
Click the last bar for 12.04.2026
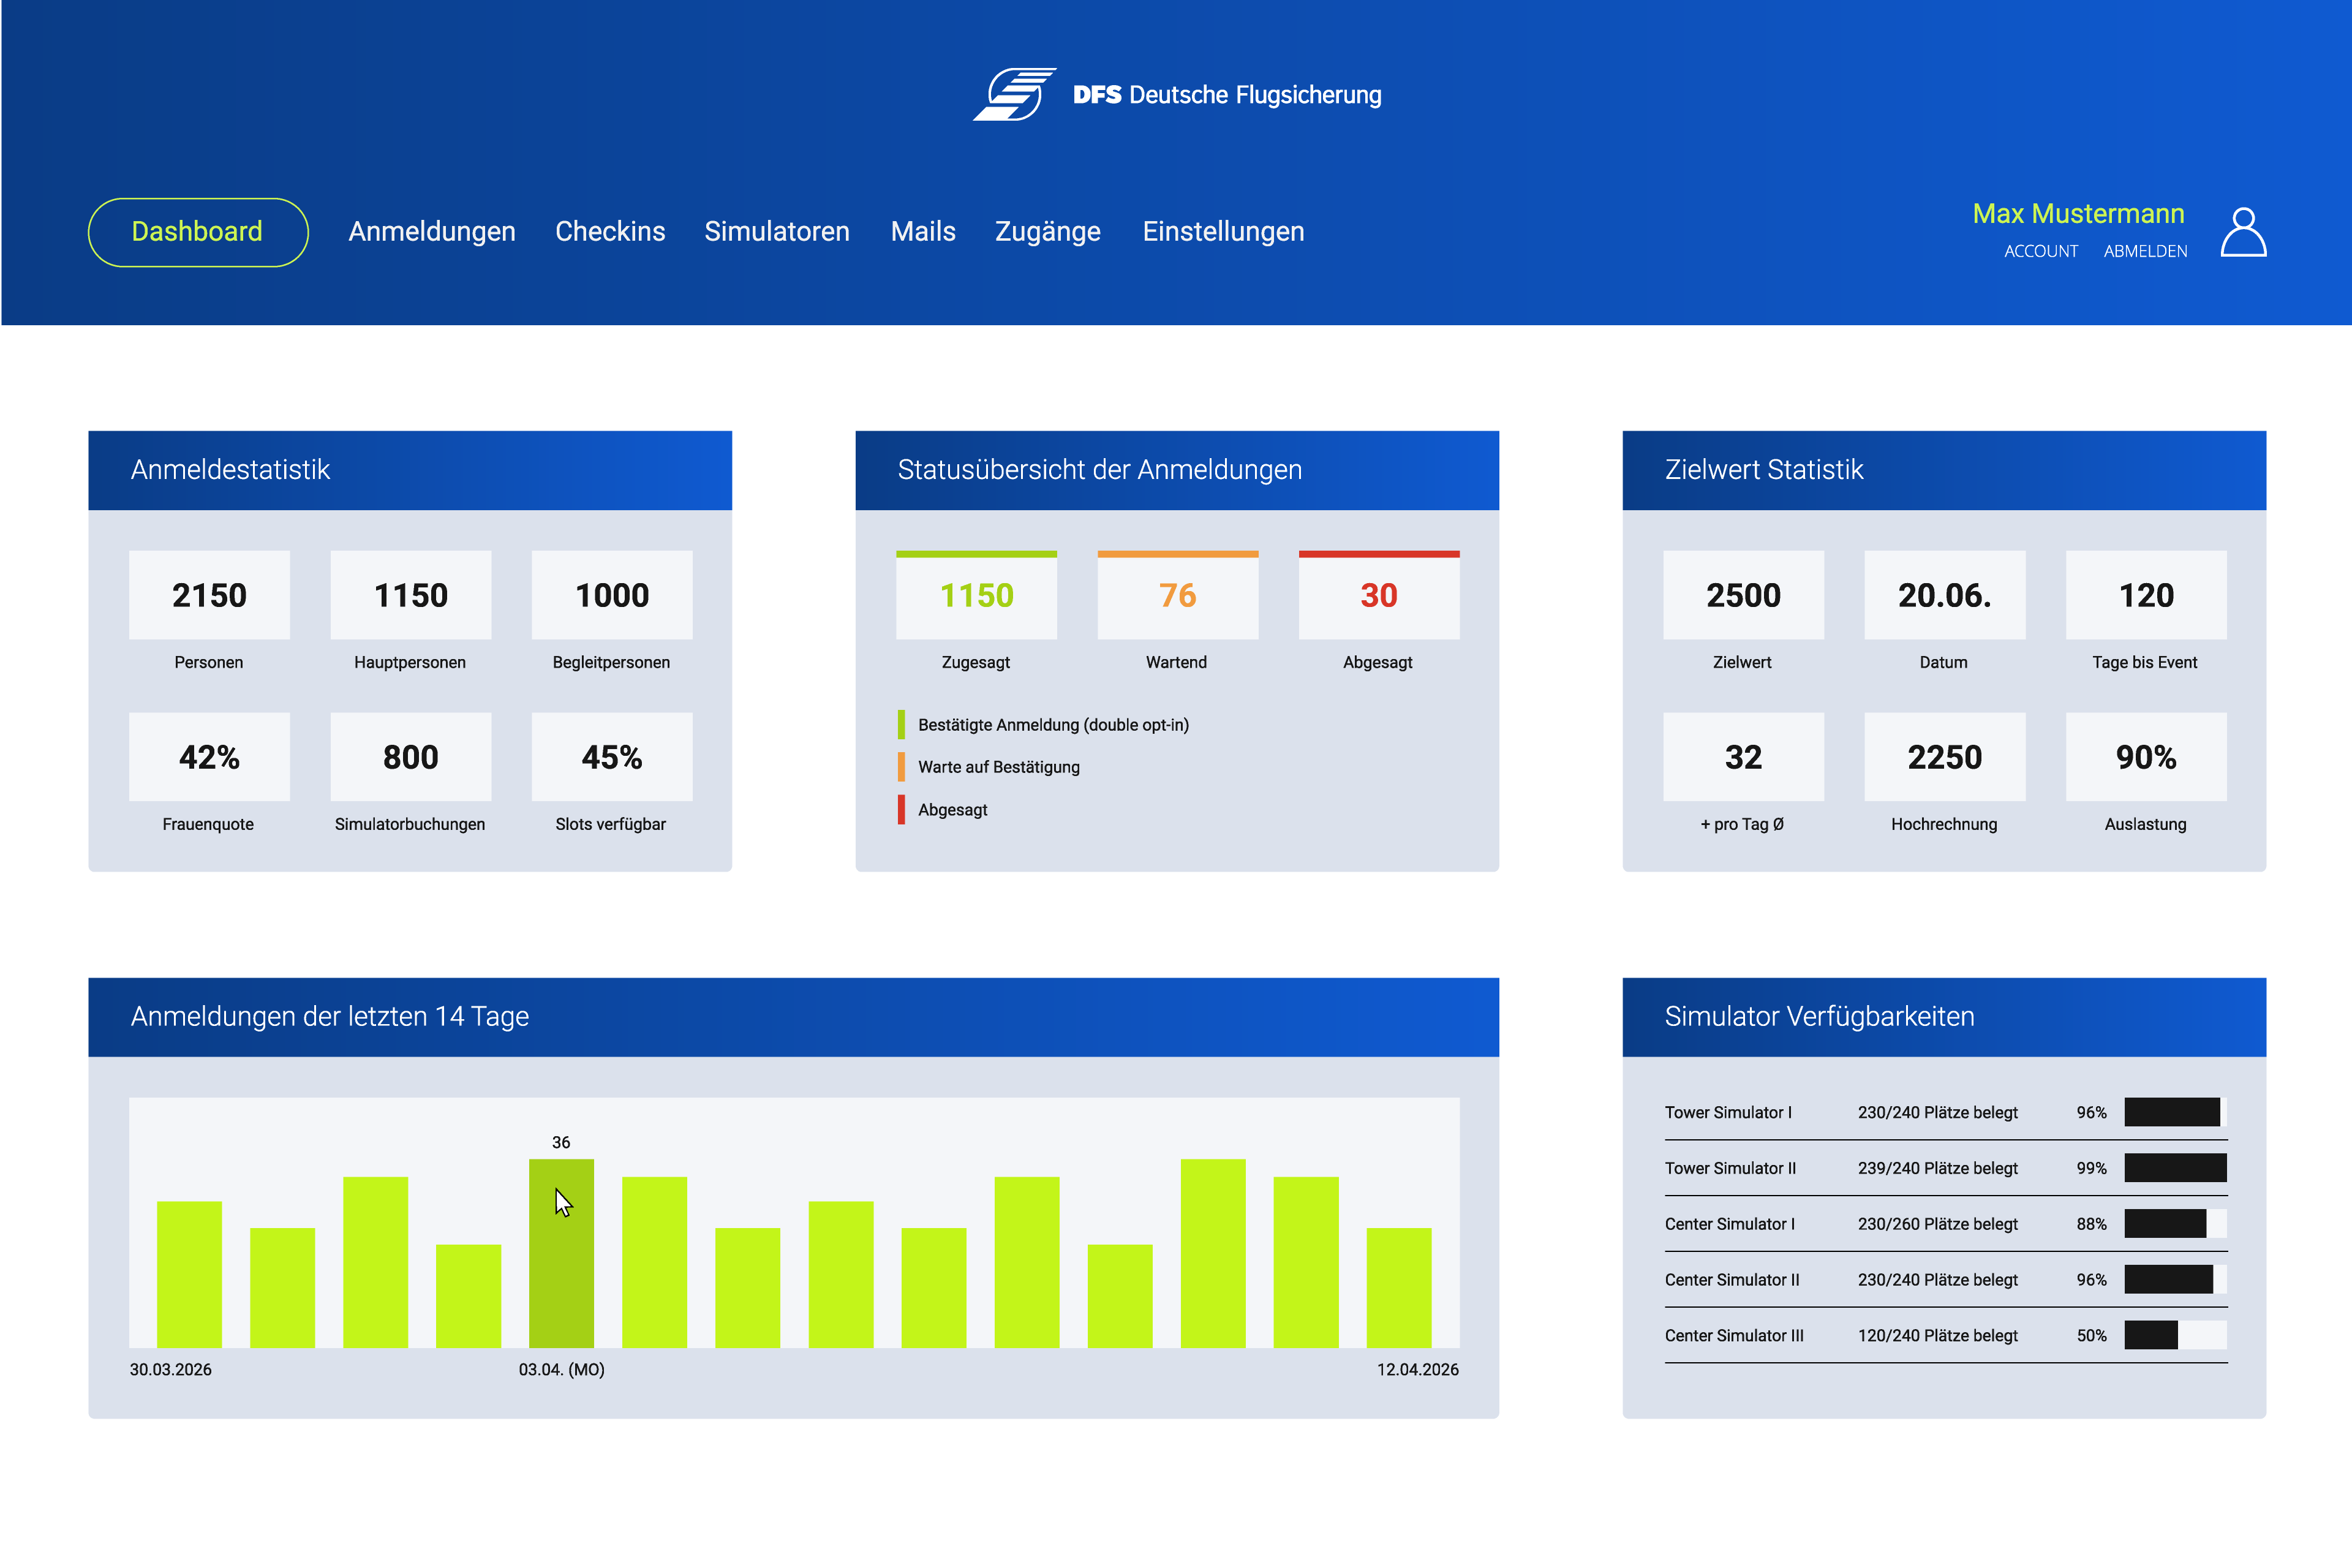(1399, 1288)
